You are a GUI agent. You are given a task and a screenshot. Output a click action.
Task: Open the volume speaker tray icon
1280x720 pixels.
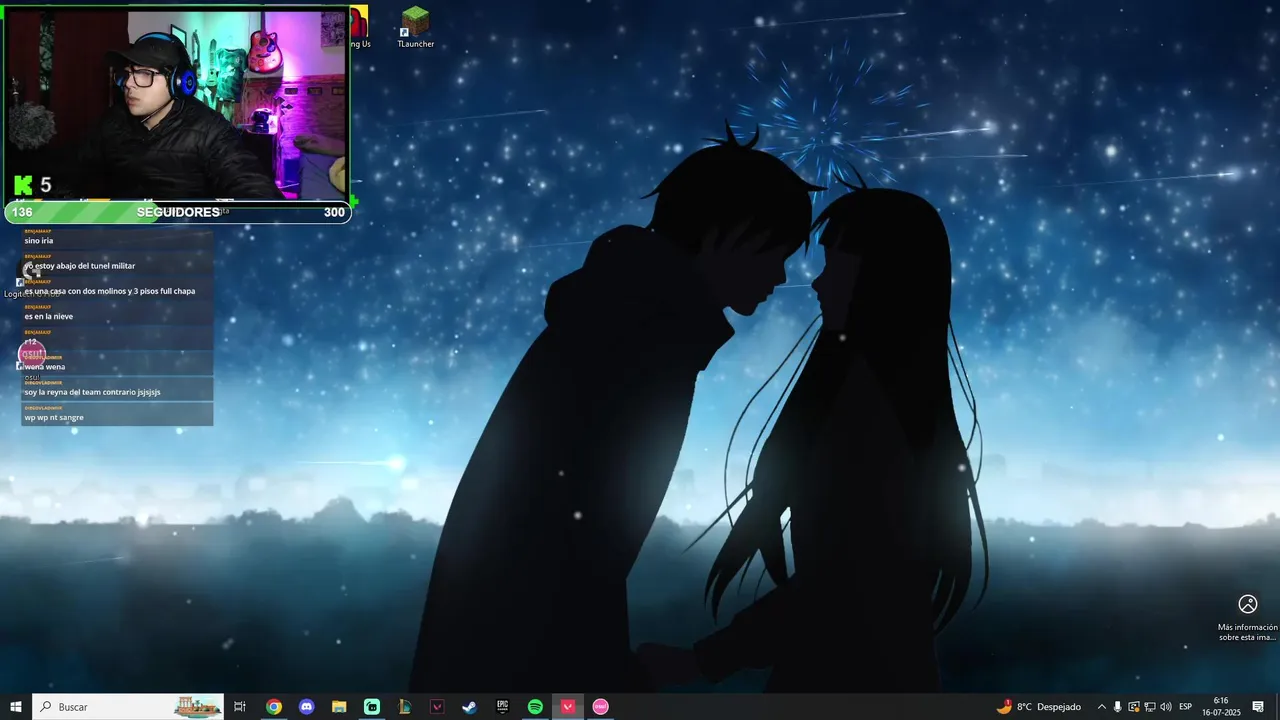[1166, 707]
